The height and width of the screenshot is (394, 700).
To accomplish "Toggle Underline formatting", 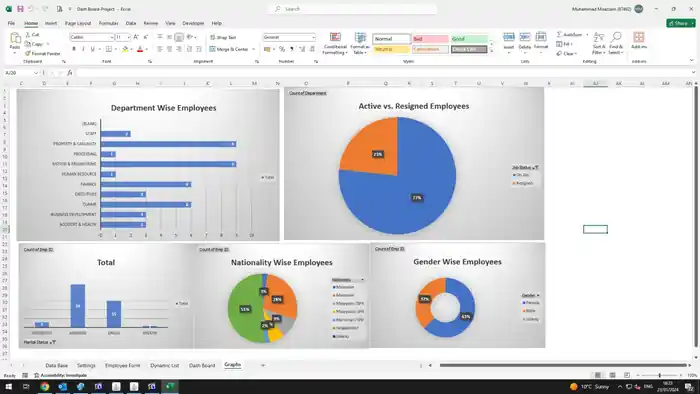I will pyautogui.click(x=92, y=49).
